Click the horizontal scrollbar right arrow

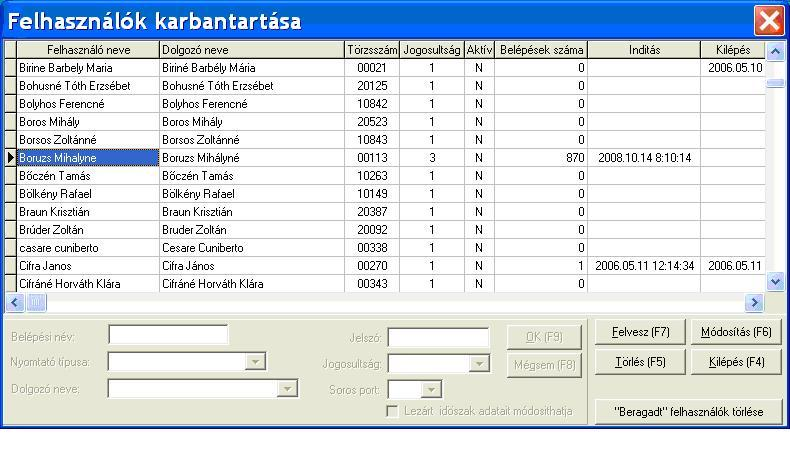tap(754, 302)
